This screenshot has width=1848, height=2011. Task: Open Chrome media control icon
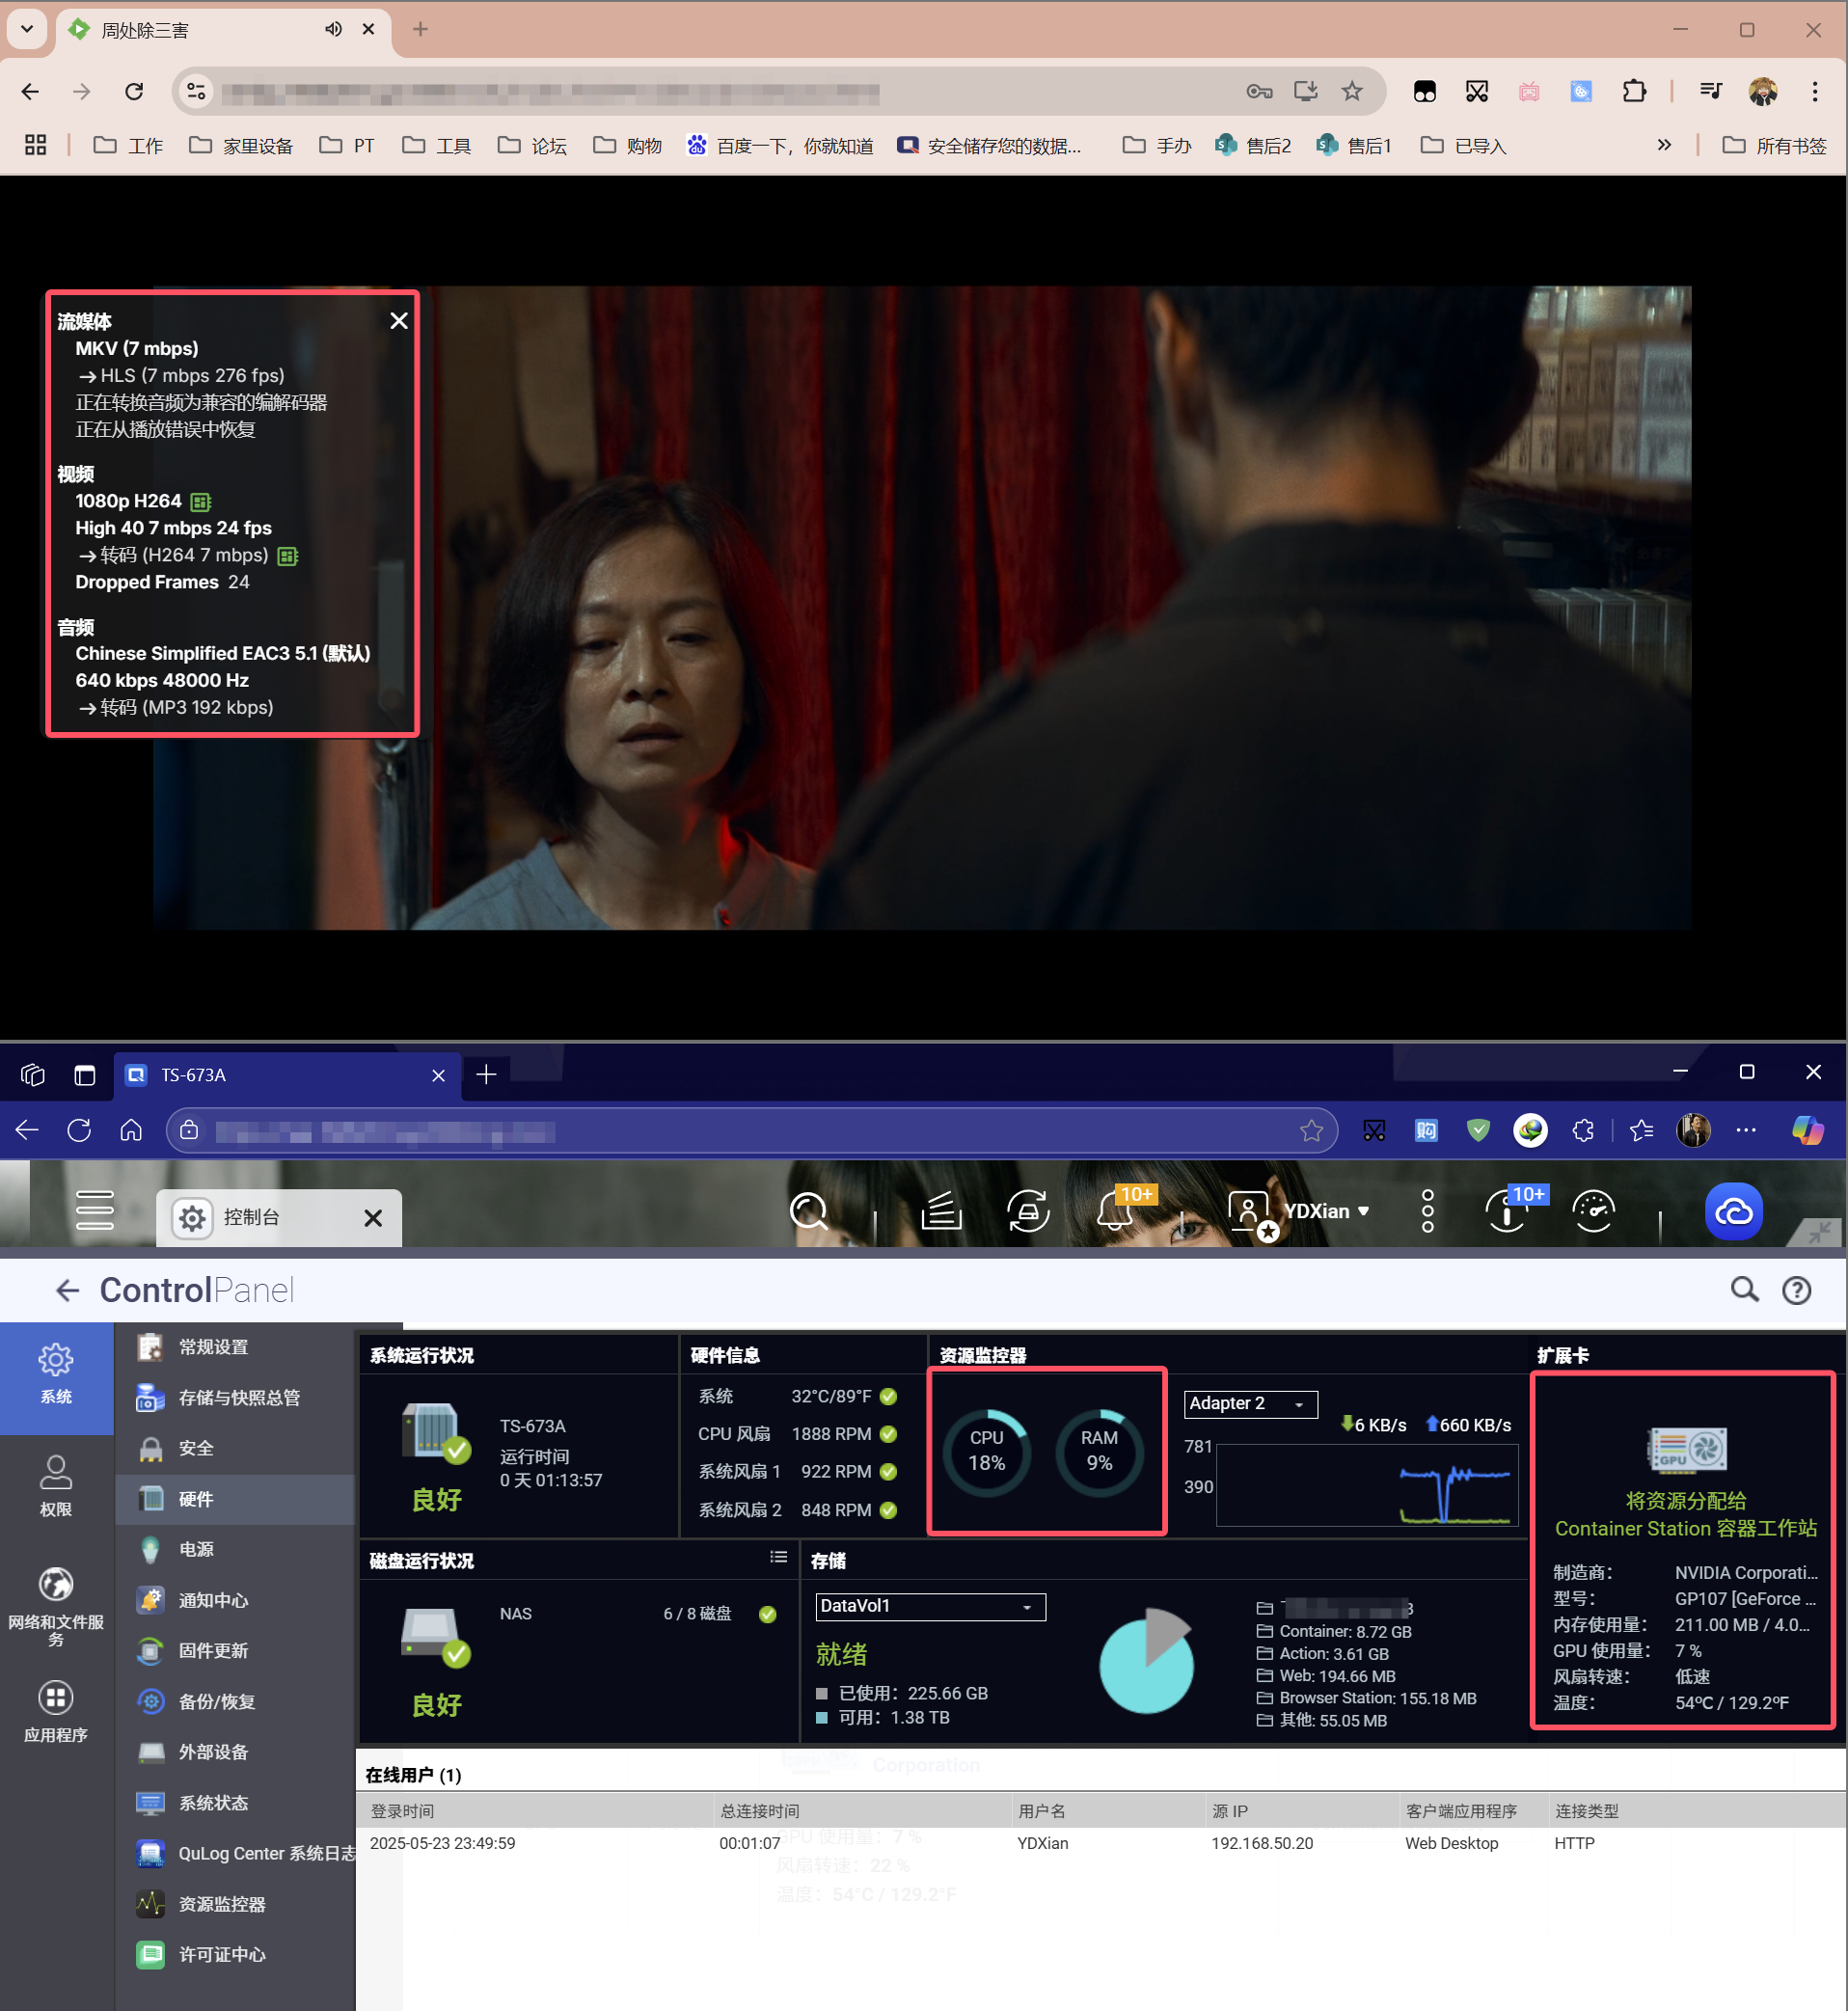(x=1711, y=92)
